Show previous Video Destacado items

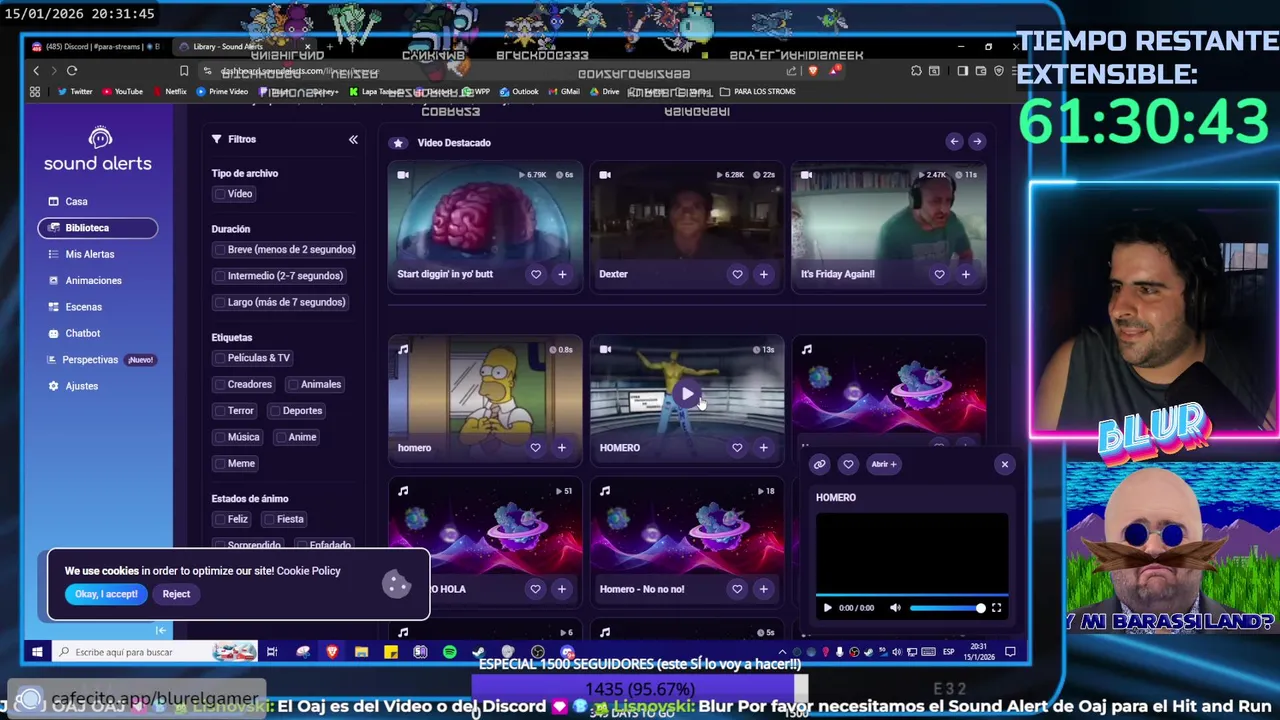[954, 142]
